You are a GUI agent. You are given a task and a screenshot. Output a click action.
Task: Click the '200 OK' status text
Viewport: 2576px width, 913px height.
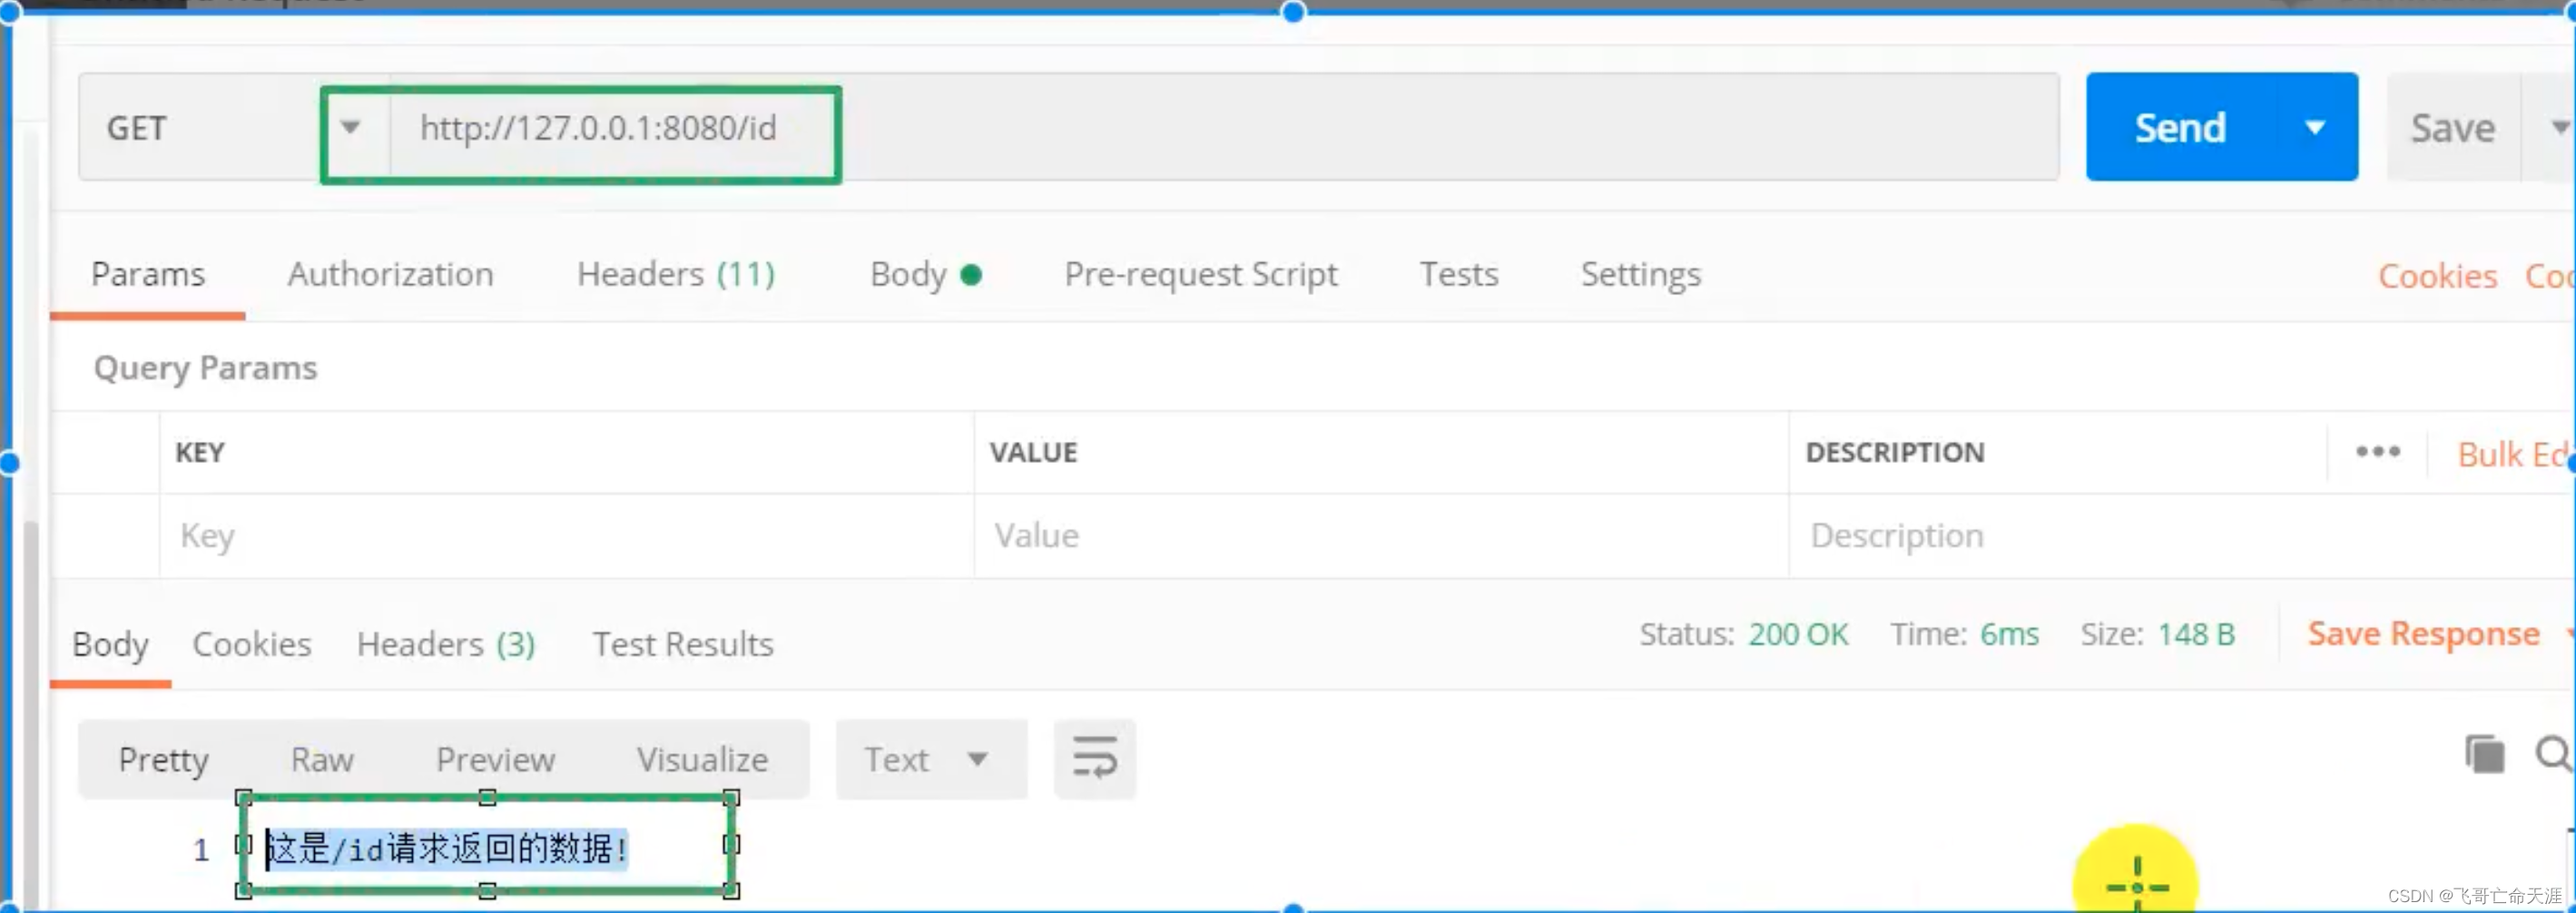tap(1798, 635)
